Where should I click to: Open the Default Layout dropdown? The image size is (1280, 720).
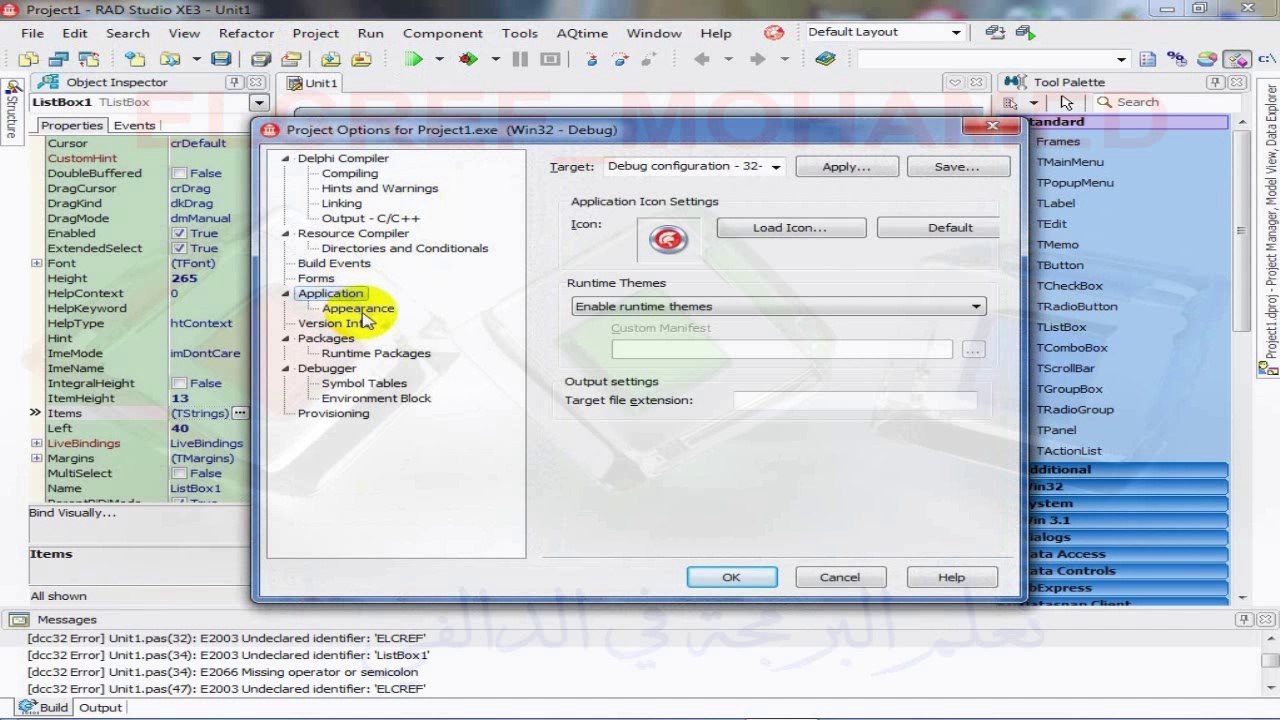coord(956,32)
